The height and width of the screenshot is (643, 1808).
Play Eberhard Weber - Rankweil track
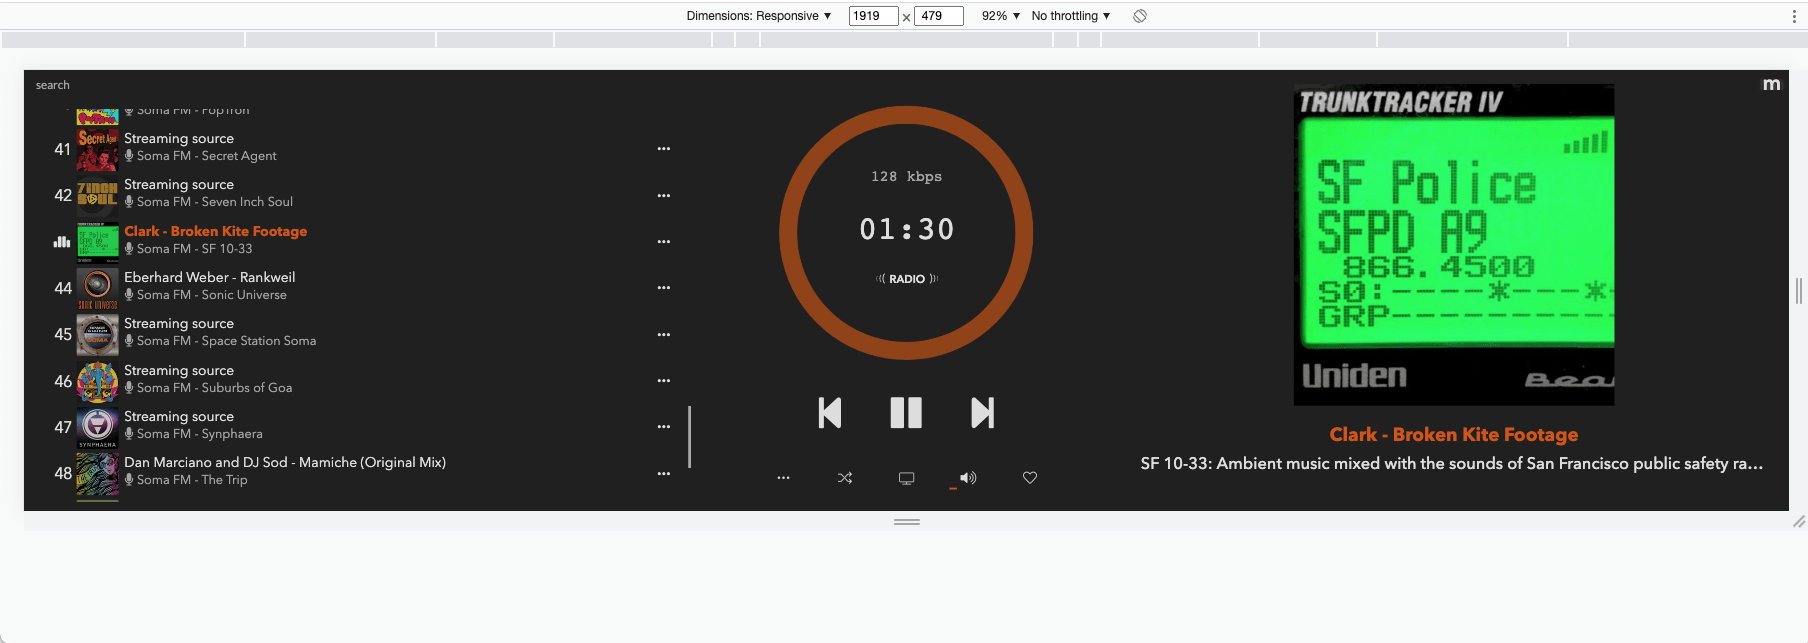210,277
